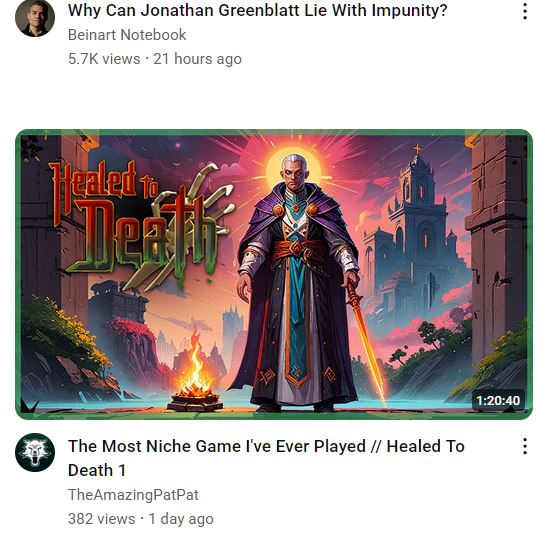Open TheAmazingPatPat wolf channel avatar

click(35, 452)
